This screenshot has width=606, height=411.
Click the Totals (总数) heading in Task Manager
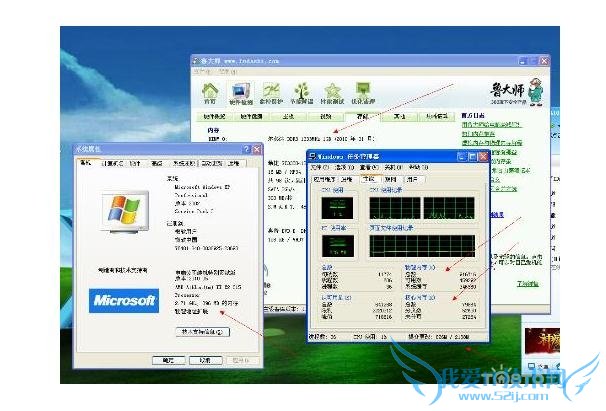tap(327, 267)
